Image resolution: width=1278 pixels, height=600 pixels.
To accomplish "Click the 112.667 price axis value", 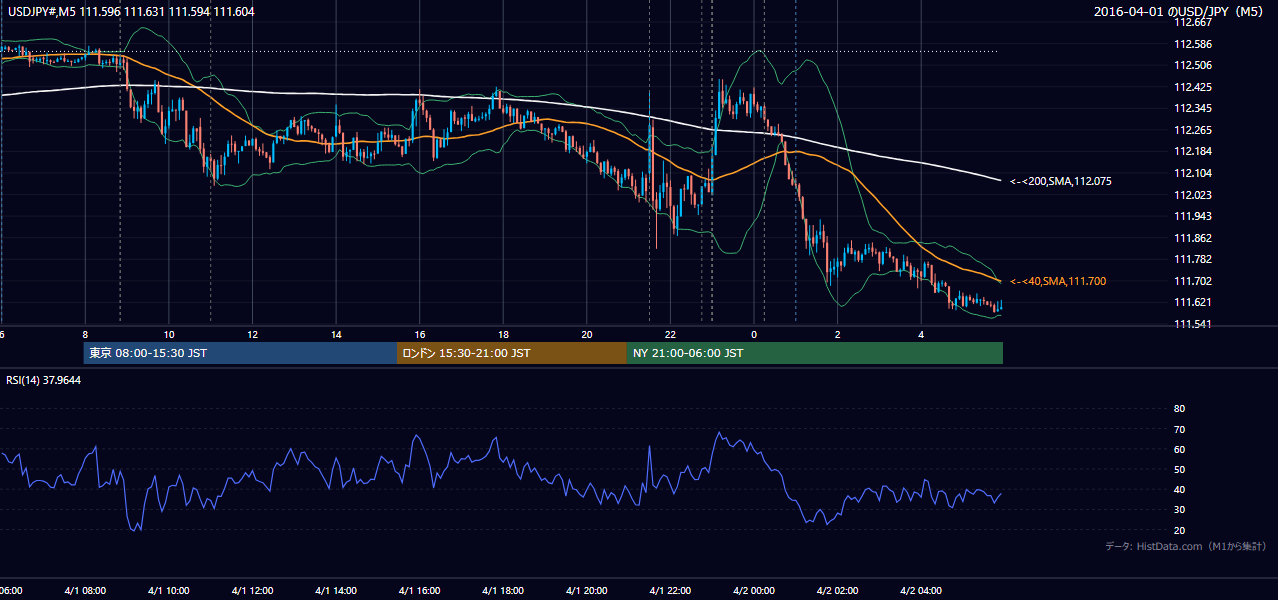I will (1192, 22).
